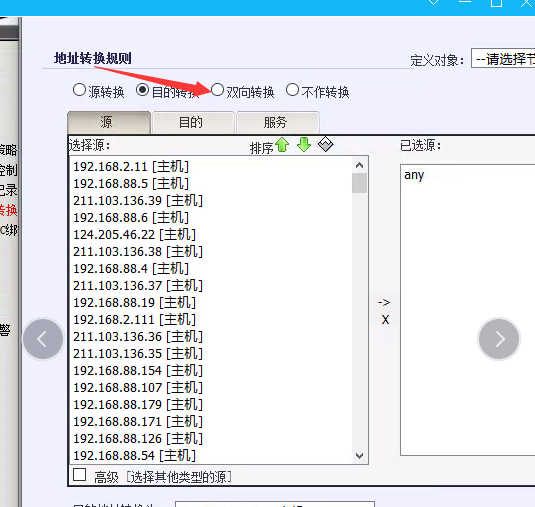Image resolution: width=535 pixels, height=507 pixels.
Task: Click the scroll-up arrow of the source list
Action: coord(359,165)
